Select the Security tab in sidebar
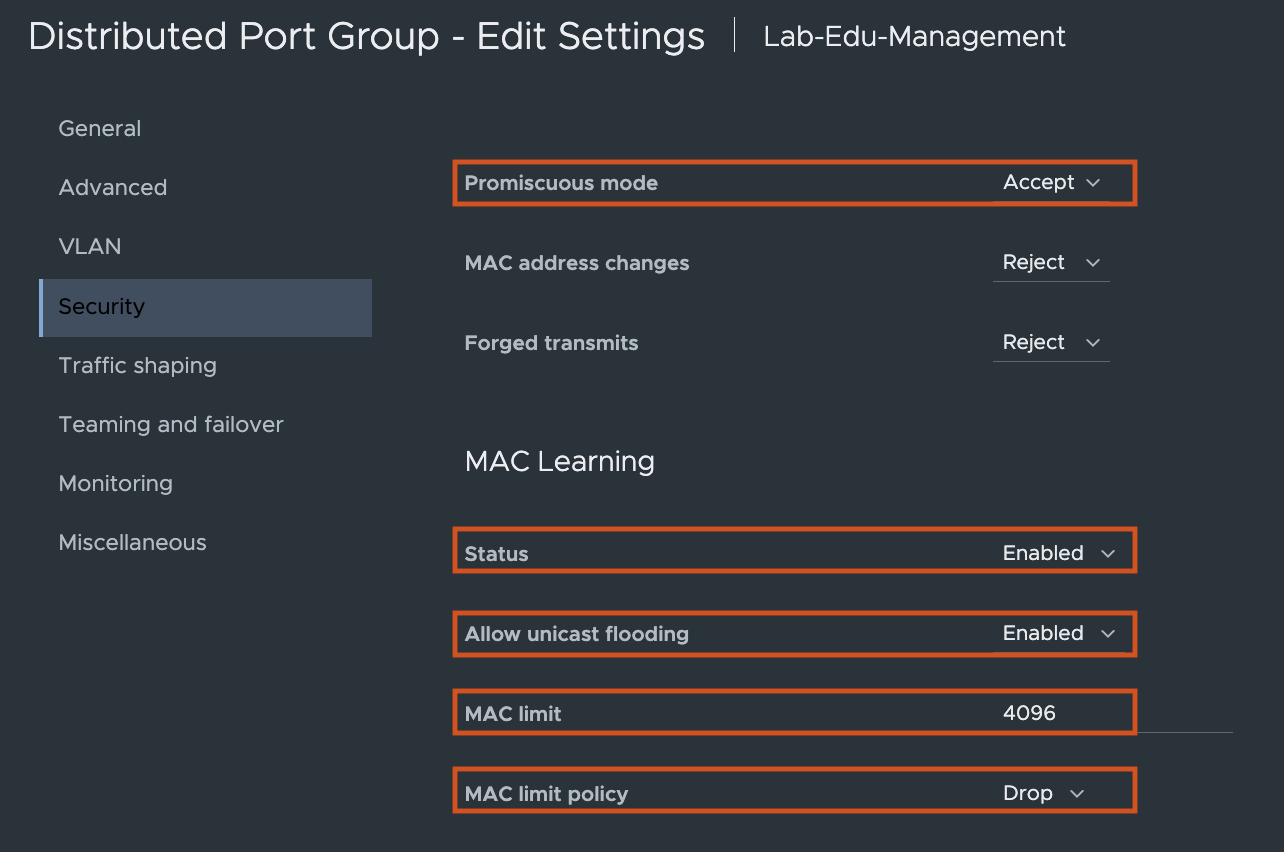This screenshot has width=1284, height=852. 102,307
